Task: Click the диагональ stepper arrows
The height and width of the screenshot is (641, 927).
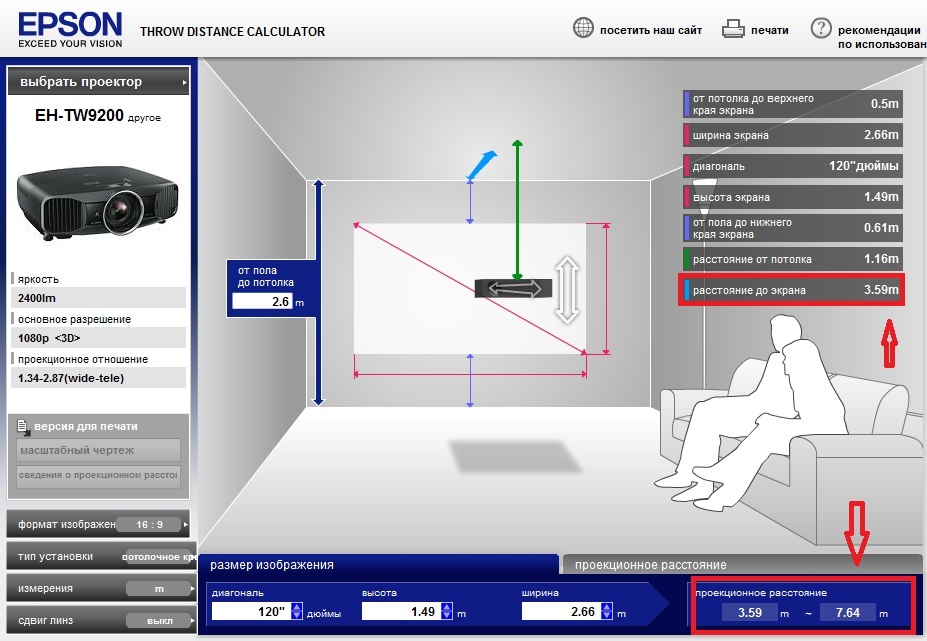Action: pyautogui.click(x=297, y=611)
